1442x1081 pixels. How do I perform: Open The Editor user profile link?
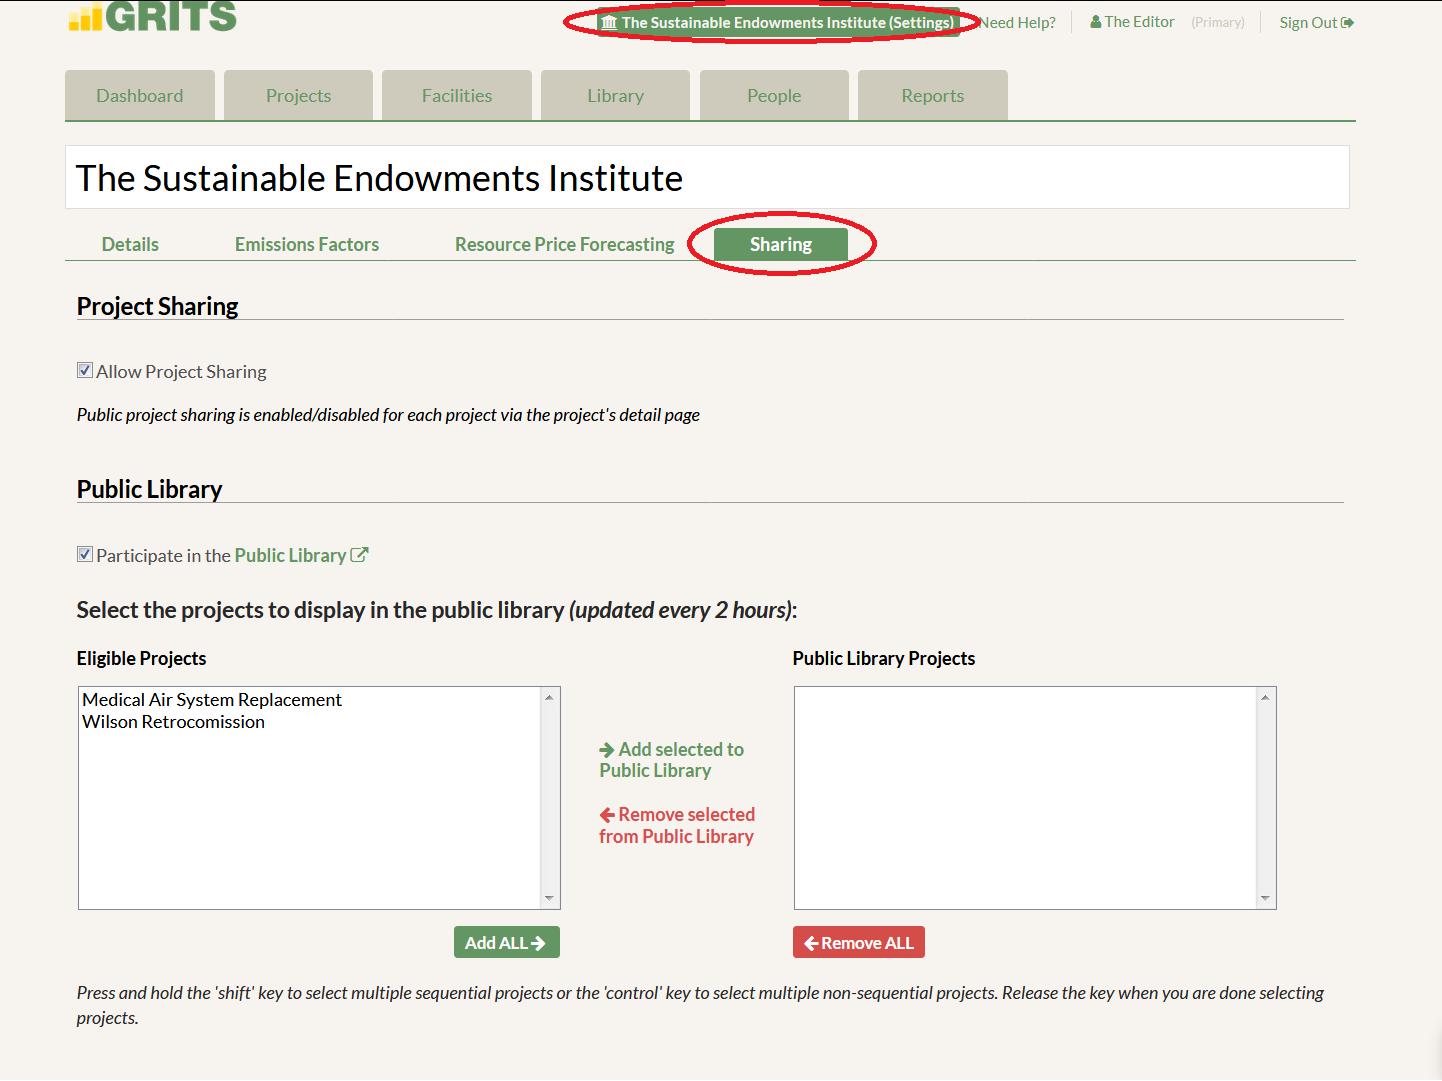click(x=1132, y=22)
